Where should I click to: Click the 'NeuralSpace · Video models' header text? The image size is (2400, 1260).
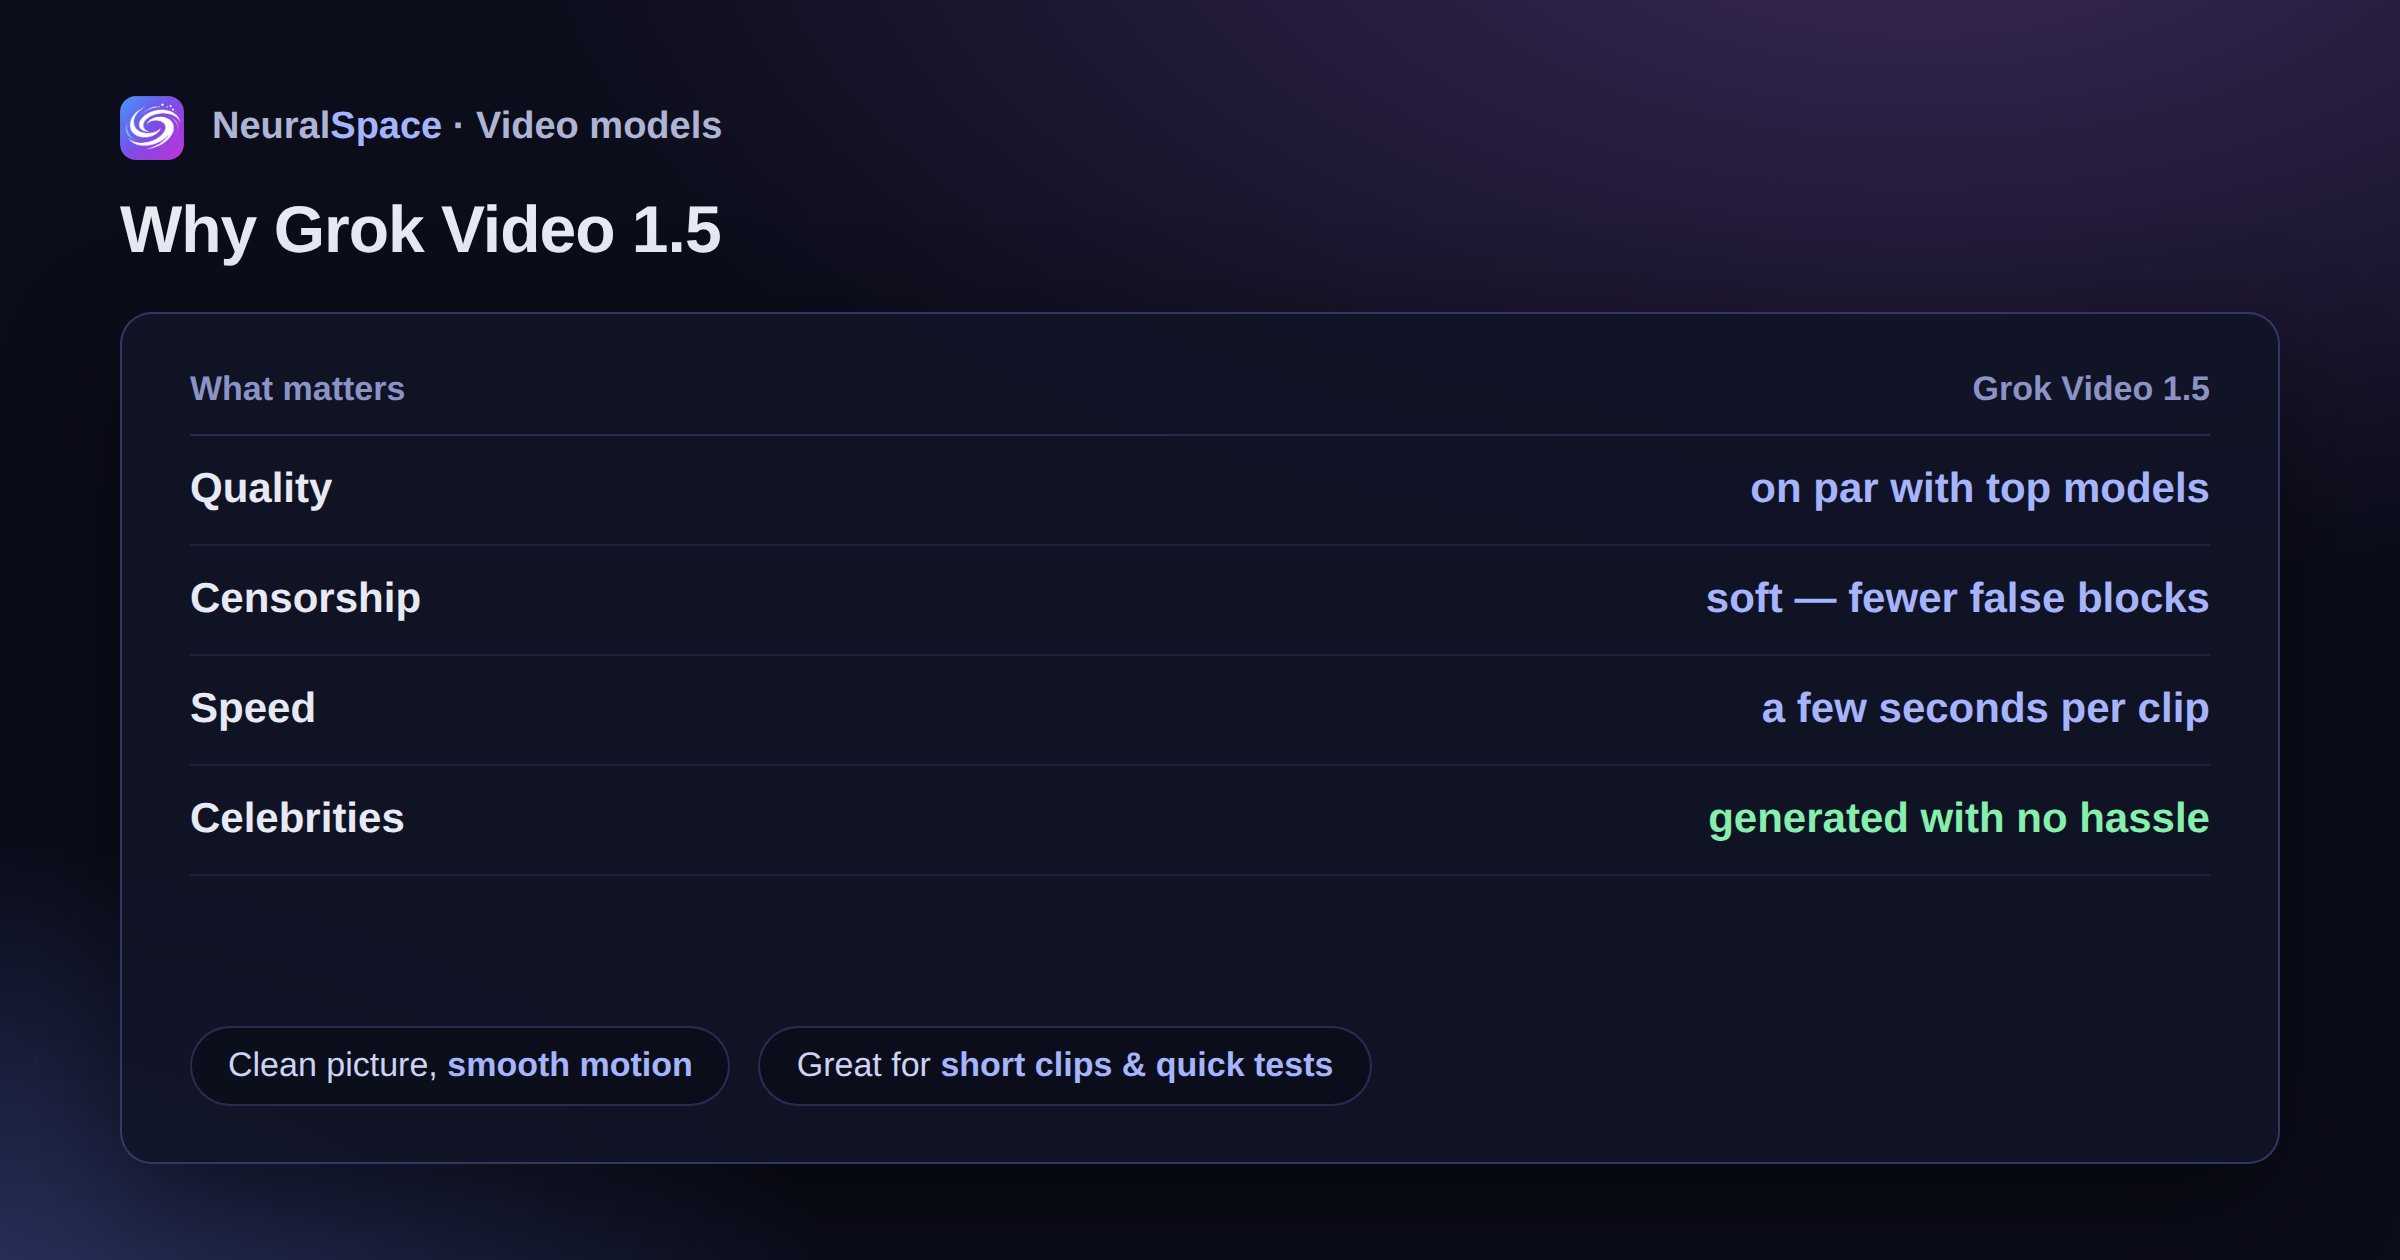[466, 126]
